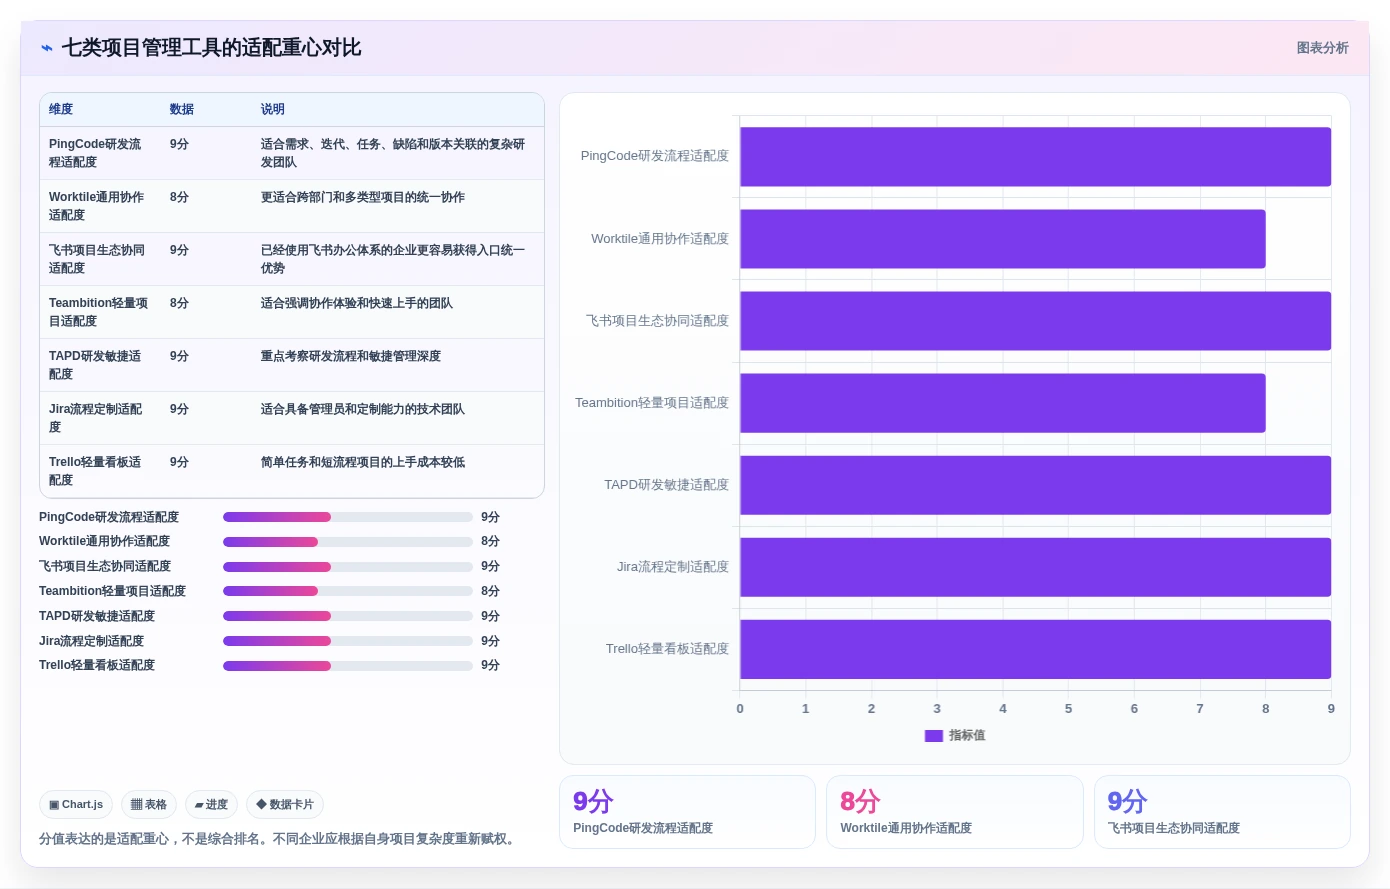This screenshot has width=1390, height=889.
Task: Click description 更适合跨部门和多类型项目的统一协作
Action: click(x=363, y=197)
